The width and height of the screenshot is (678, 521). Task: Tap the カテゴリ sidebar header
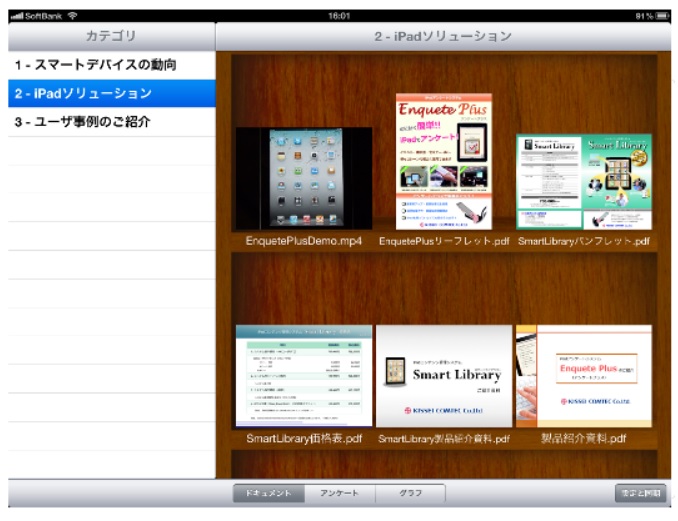(x=112, y=36)
